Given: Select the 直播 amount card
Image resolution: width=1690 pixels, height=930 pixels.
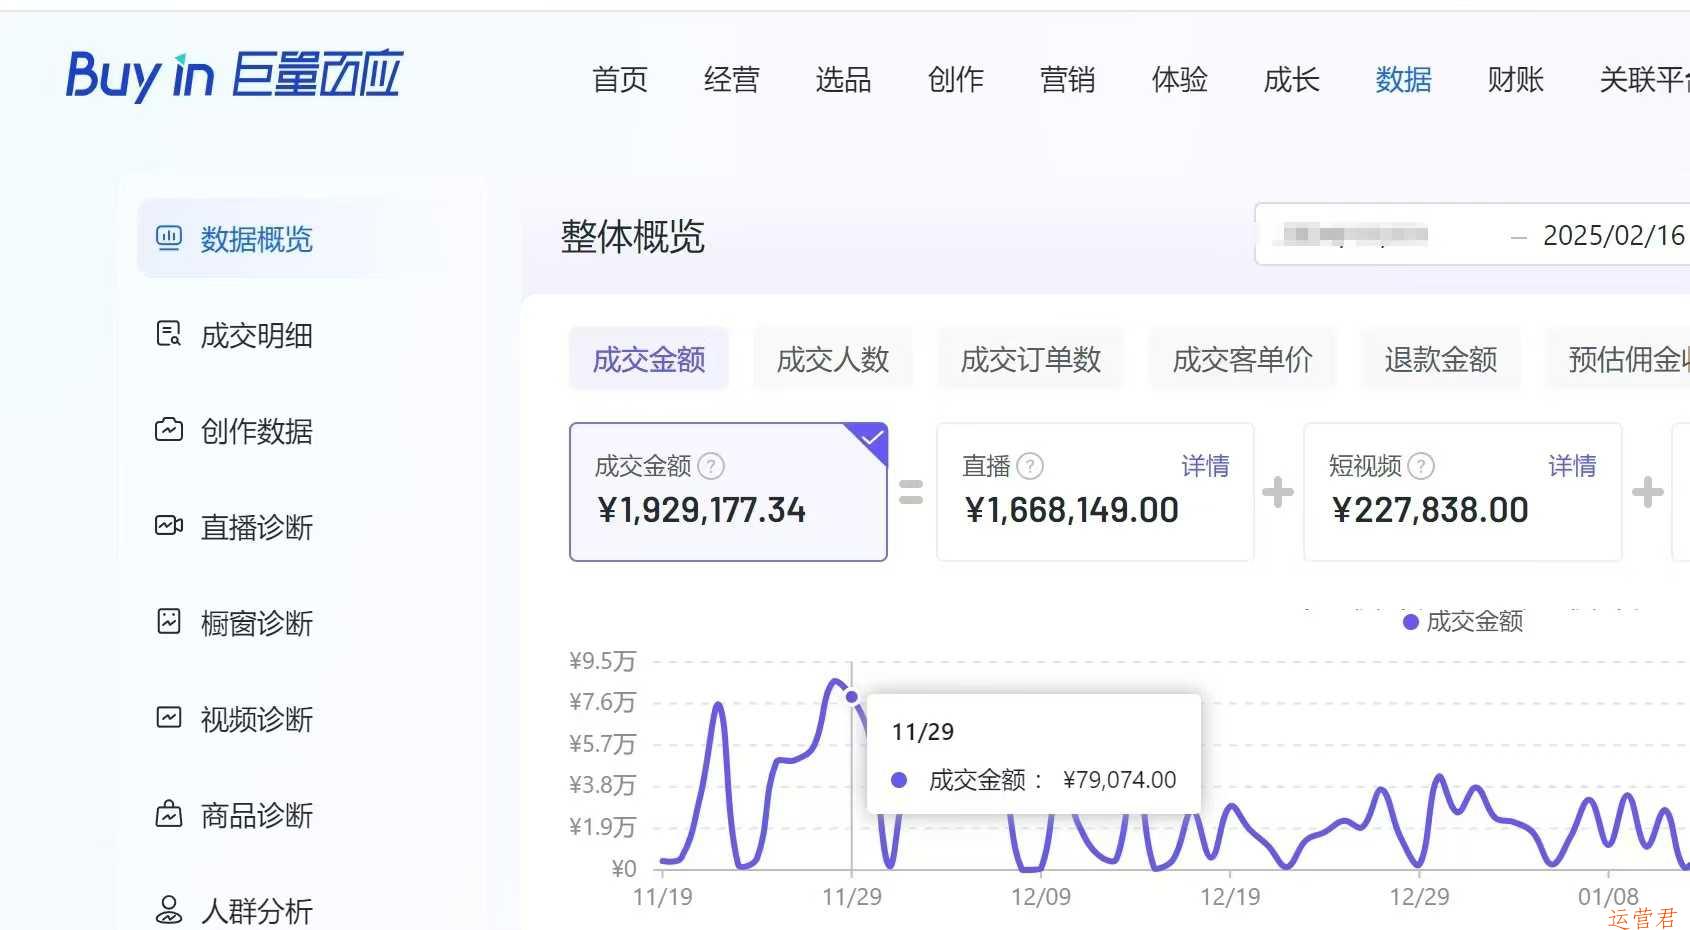Looking at the screenshot, I should (1095, 492).
